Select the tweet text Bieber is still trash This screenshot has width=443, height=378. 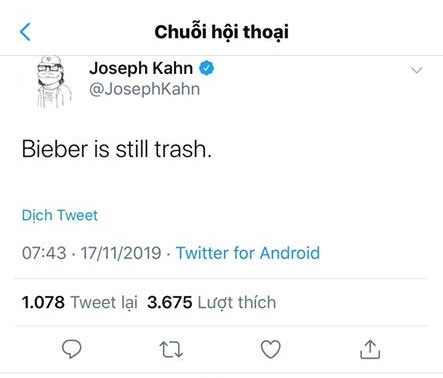(117, 149)
